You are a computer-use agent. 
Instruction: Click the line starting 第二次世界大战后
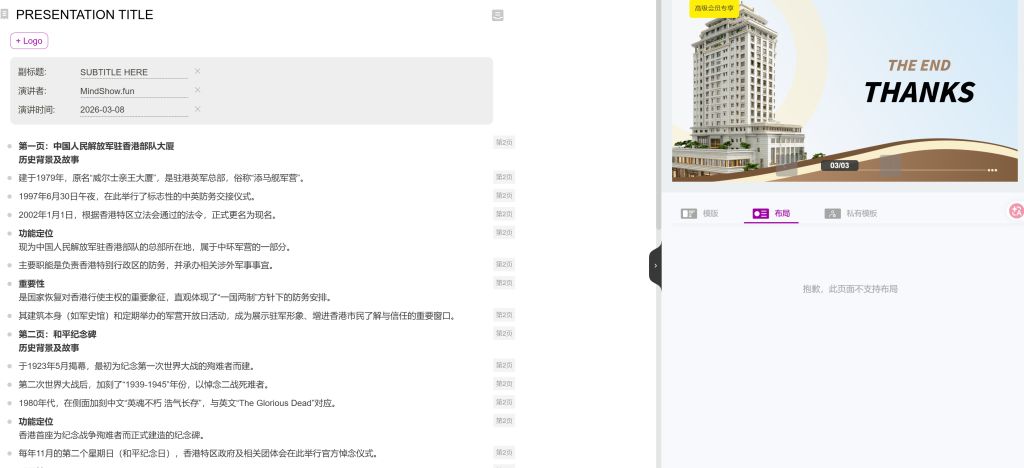coord(144,384)
